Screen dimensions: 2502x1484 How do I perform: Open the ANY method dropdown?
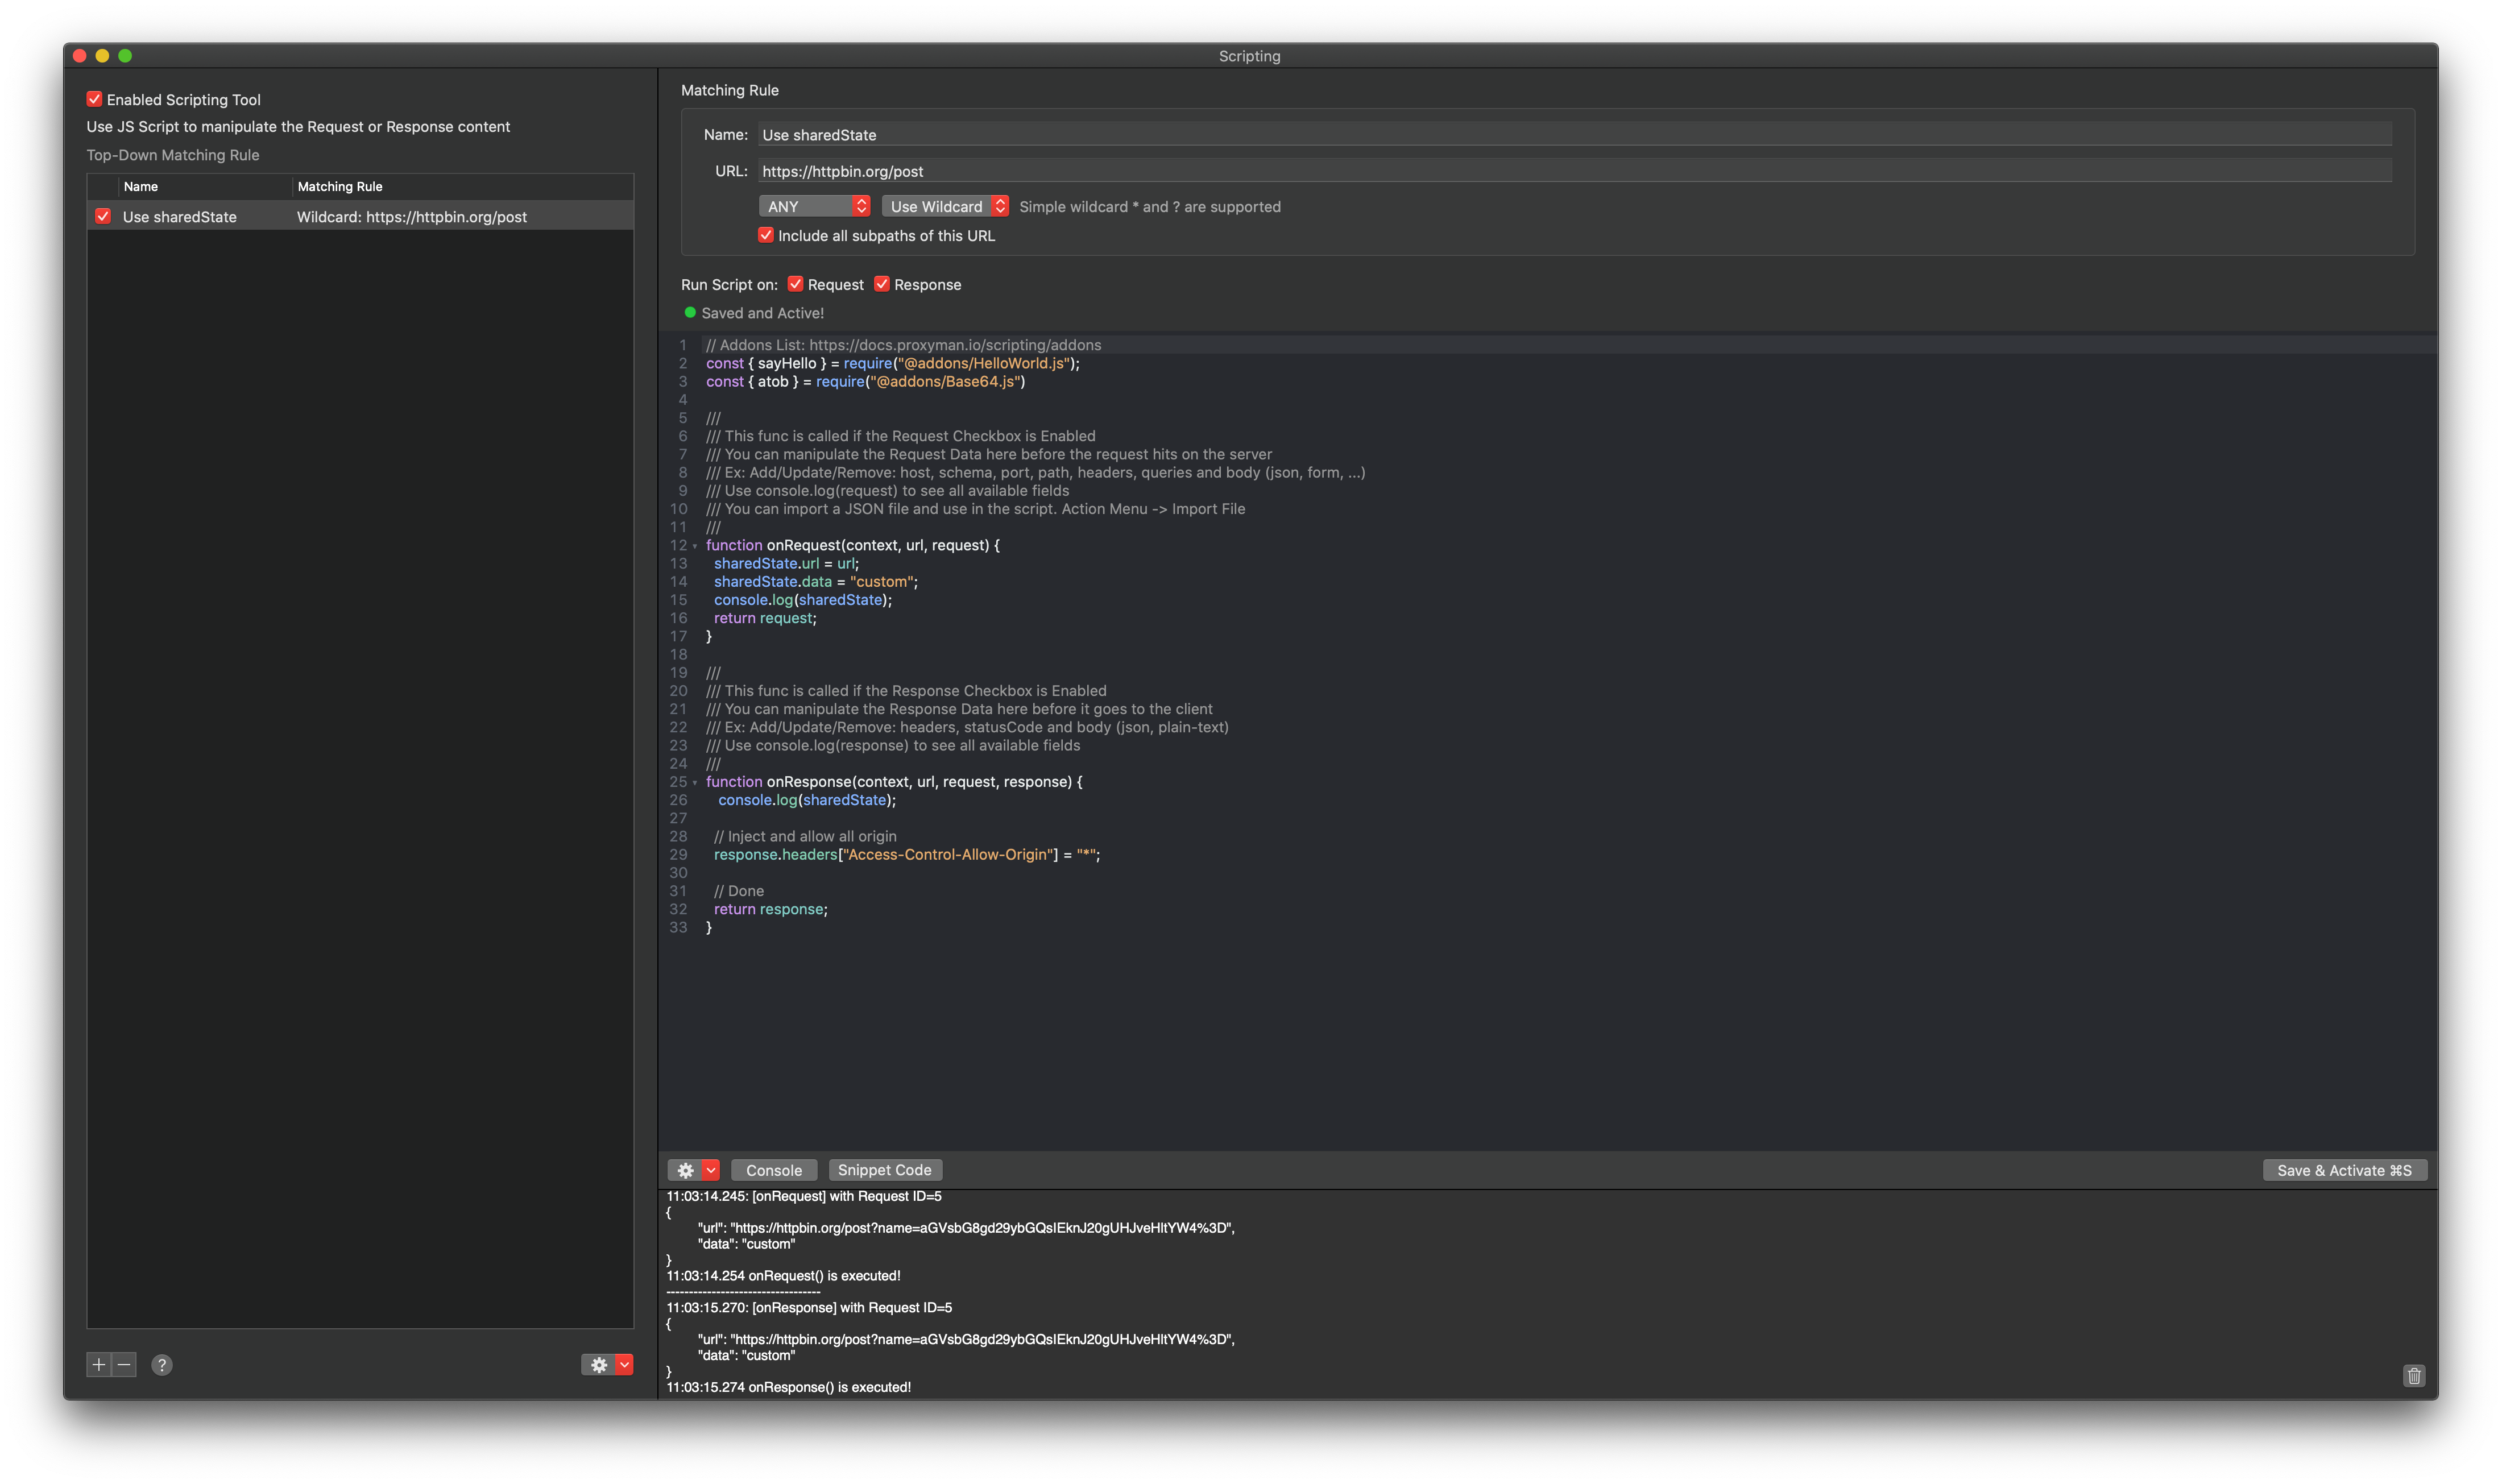[815, 206]
